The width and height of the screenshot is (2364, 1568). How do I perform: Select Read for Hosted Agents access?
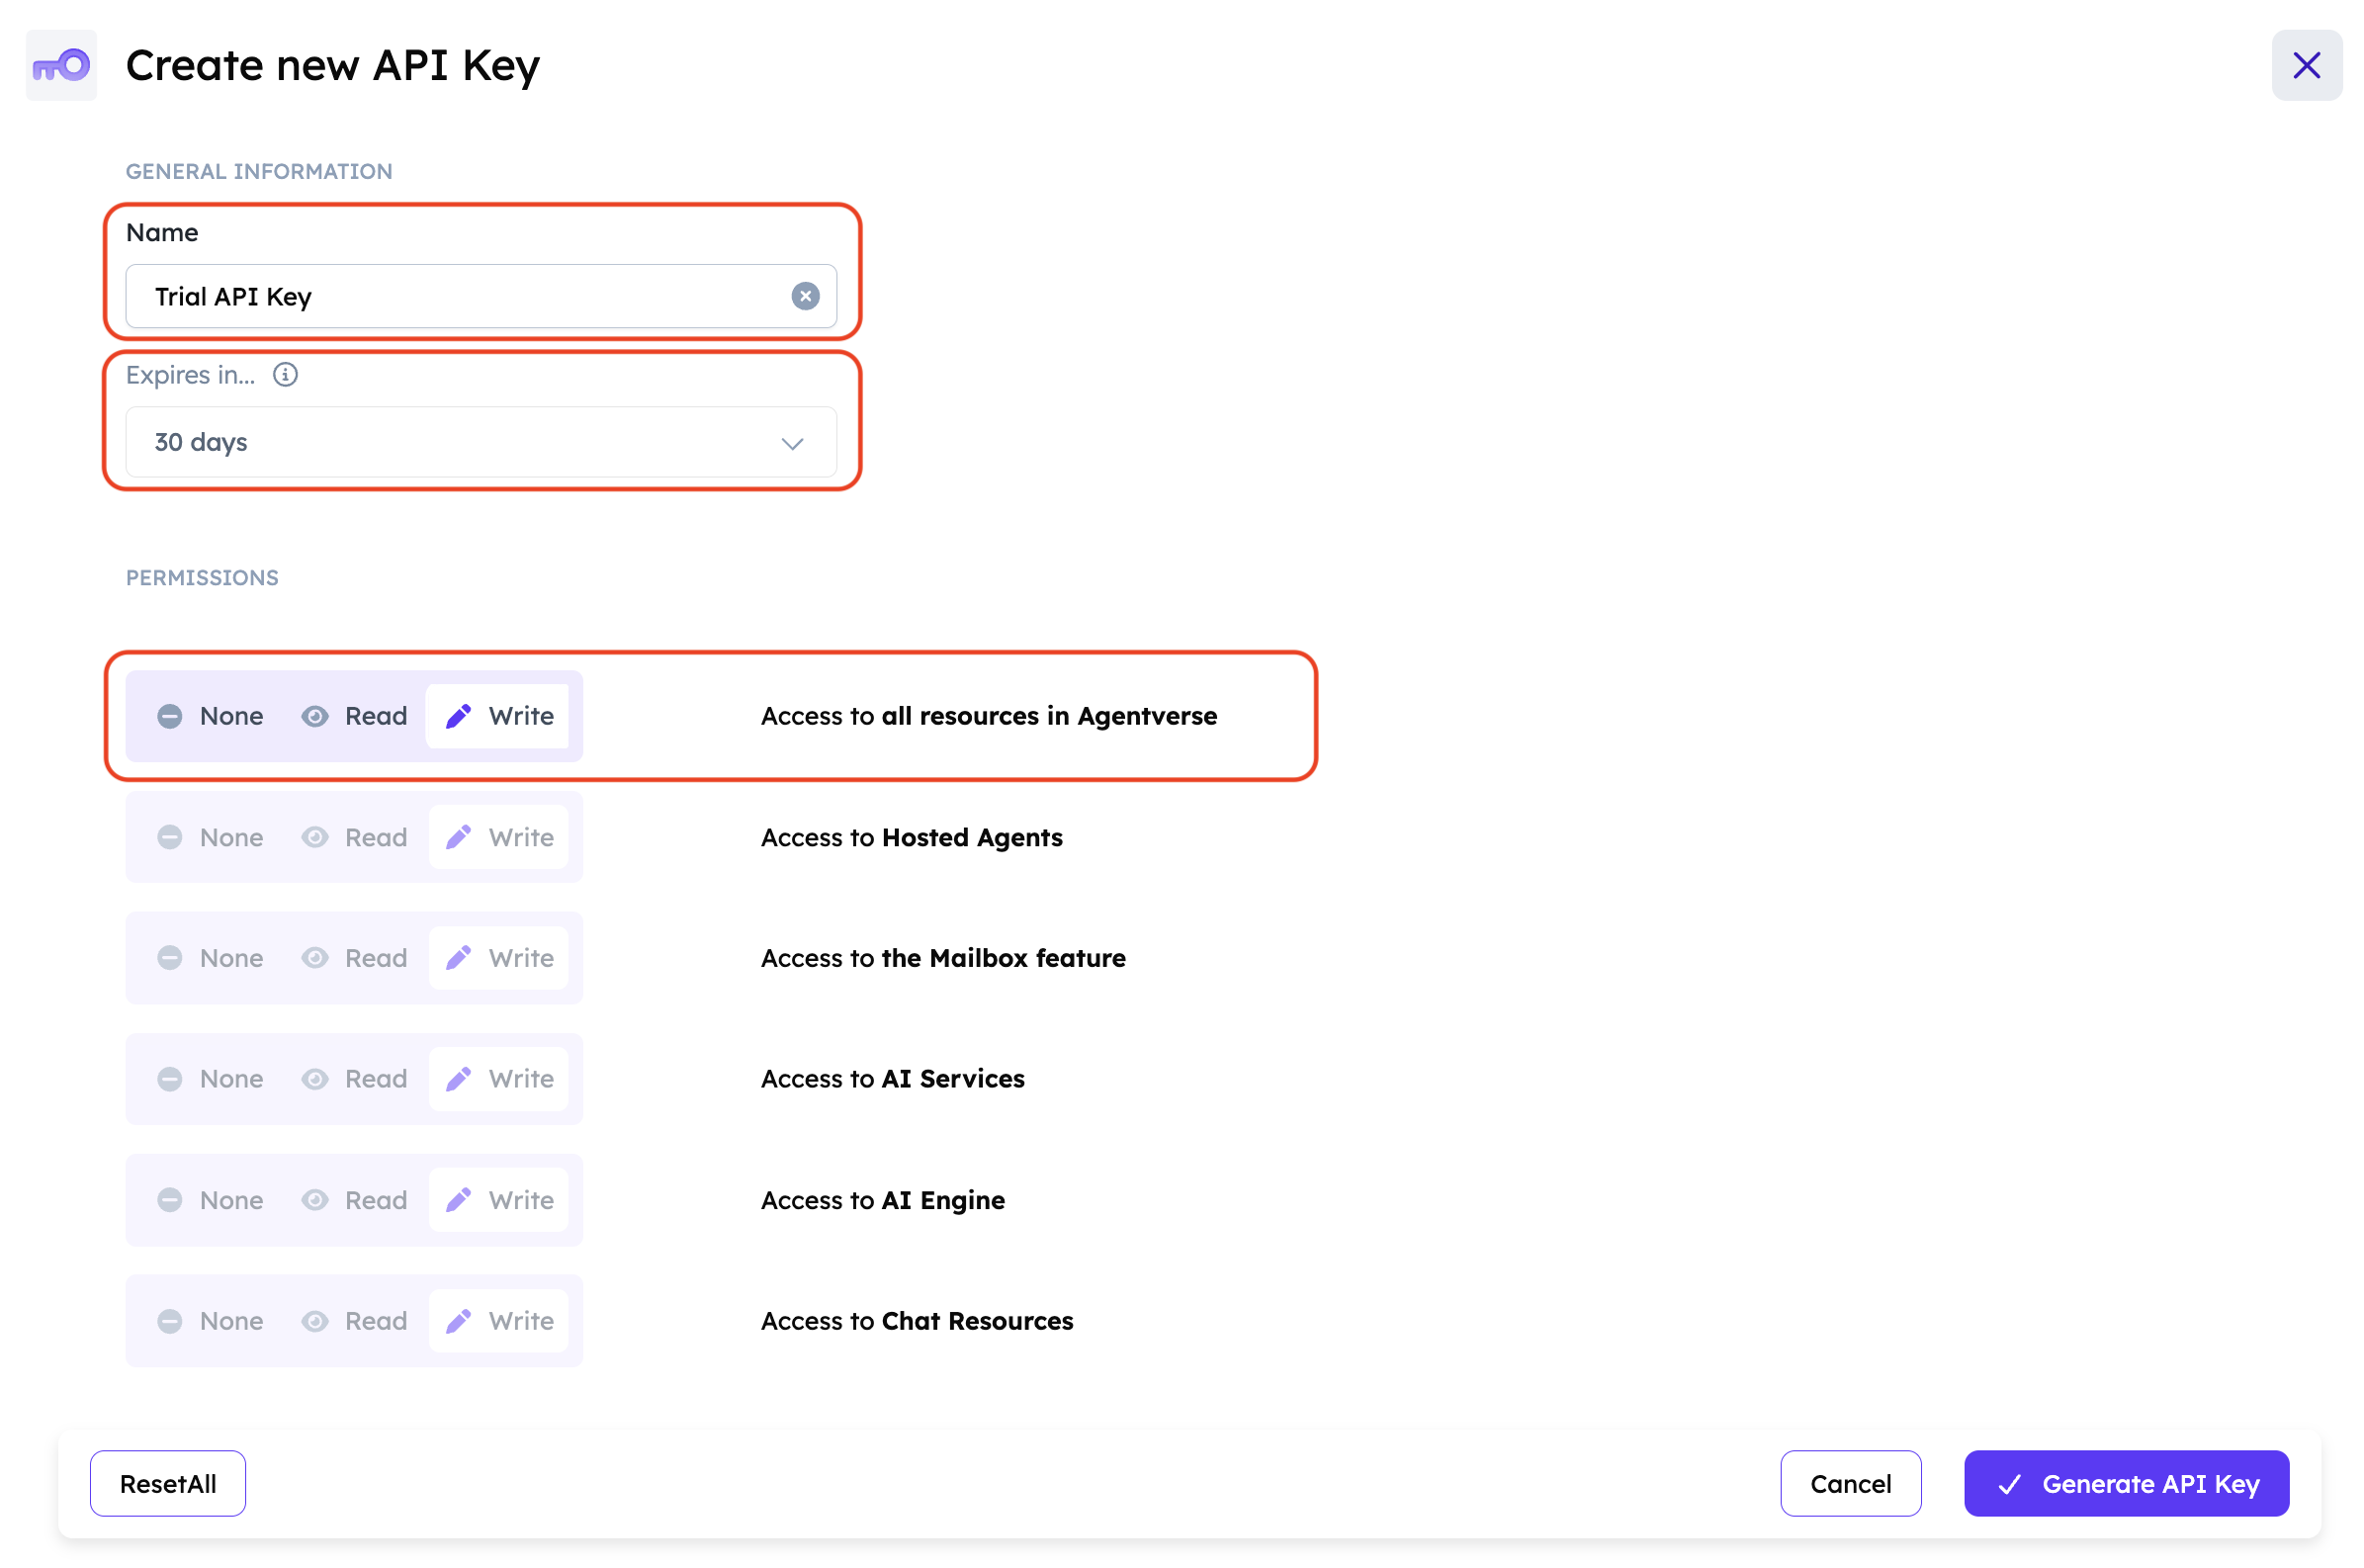(x=355, y=837)
